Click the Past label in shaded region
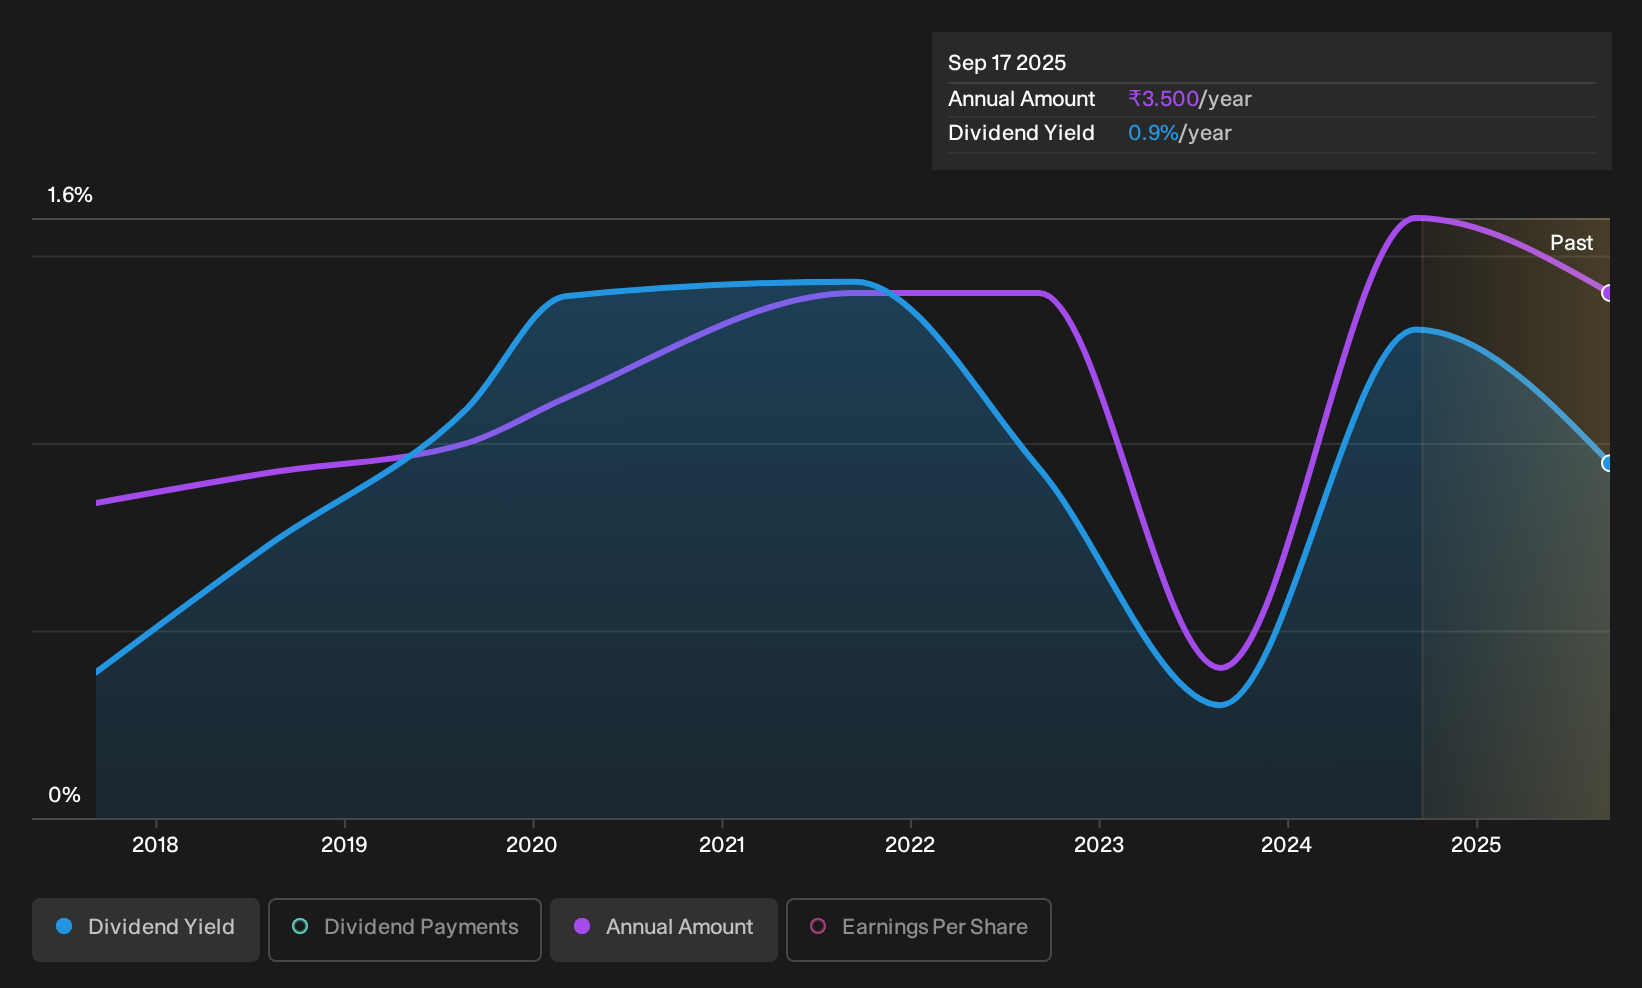The height and width of the screenshot is (988, 1642). click(x=1572, y=243)
